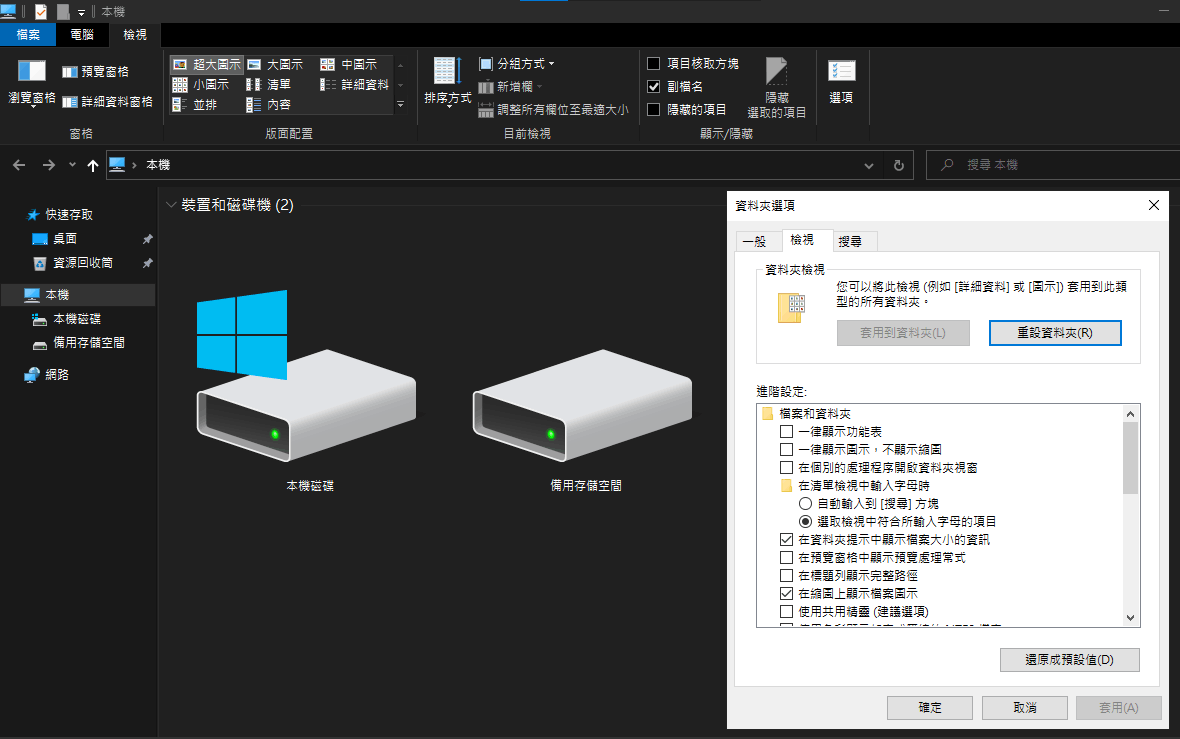
Task: Switch to 一般 tab in 資料夾選項
Action: (x=759, y=241)
